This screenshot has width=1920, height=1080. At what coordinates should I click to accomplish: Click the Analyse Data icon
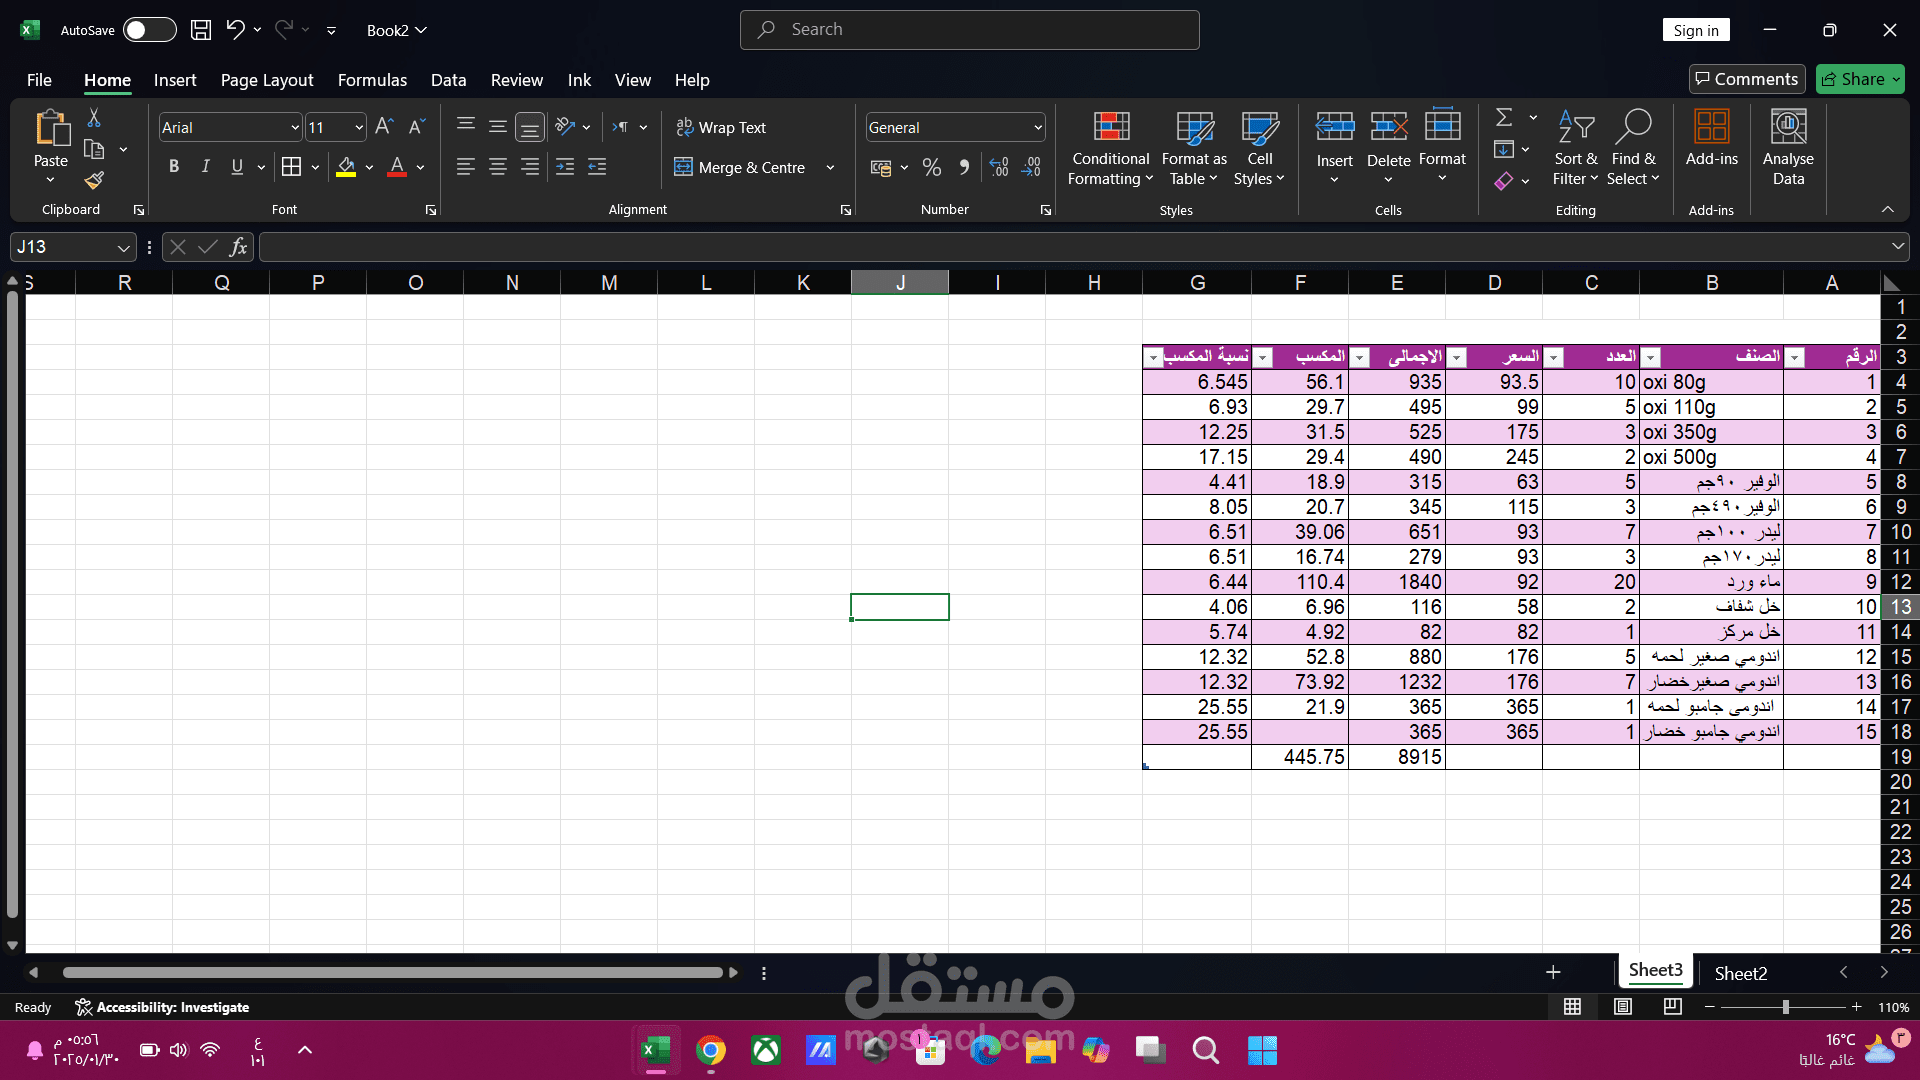pyautogui.click(x=1788, y=127)
